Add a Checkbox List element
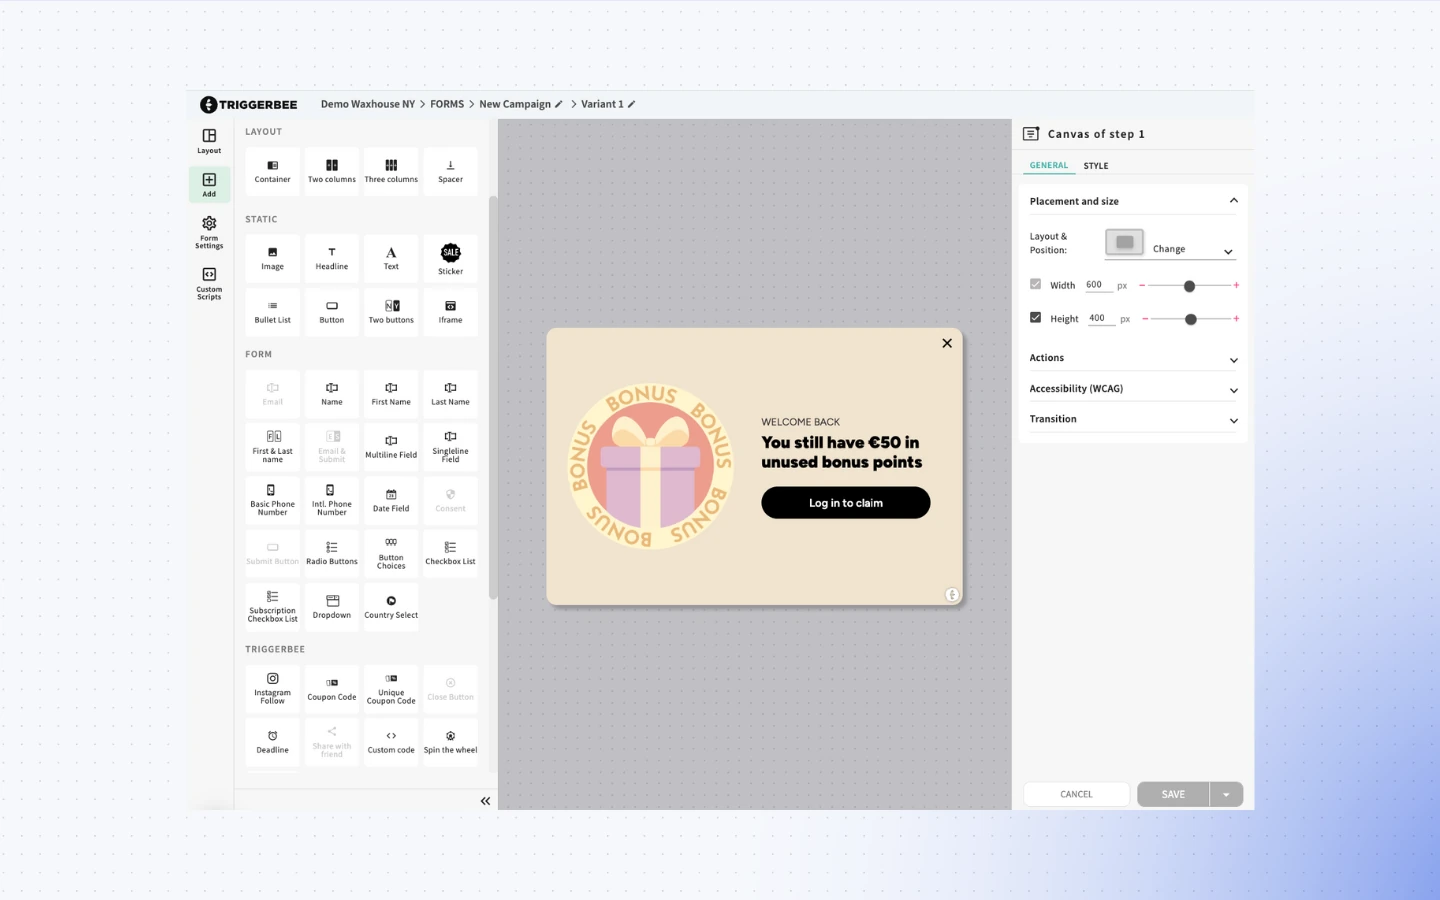Viewport: 1440px width, 900px height. tap(450, 554)
